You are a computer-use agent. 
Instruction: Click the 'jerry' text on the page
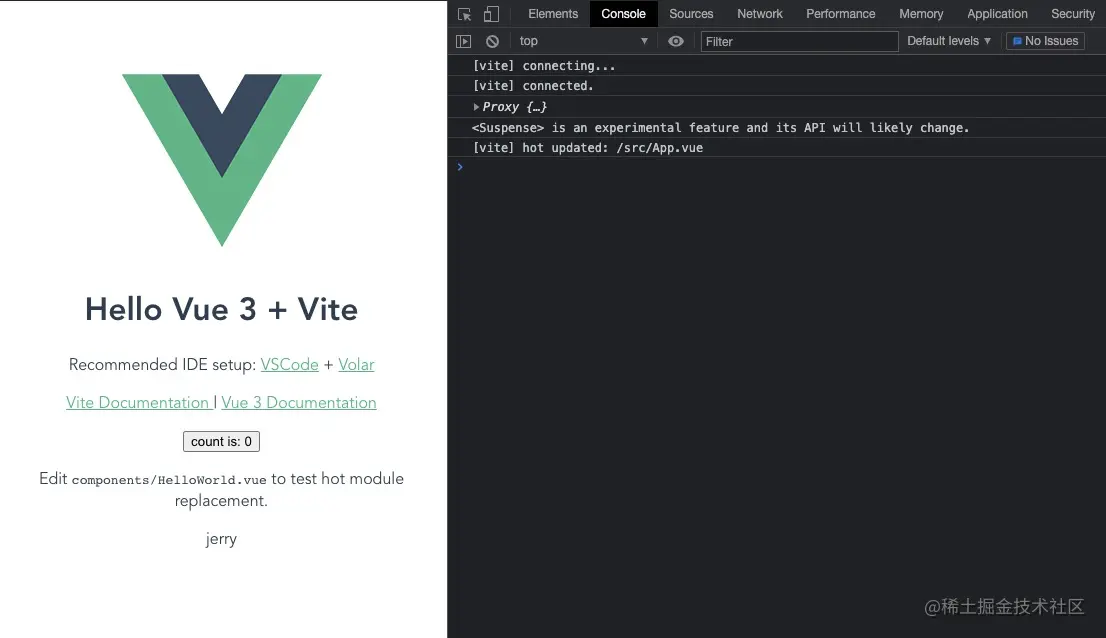[221, 539]
